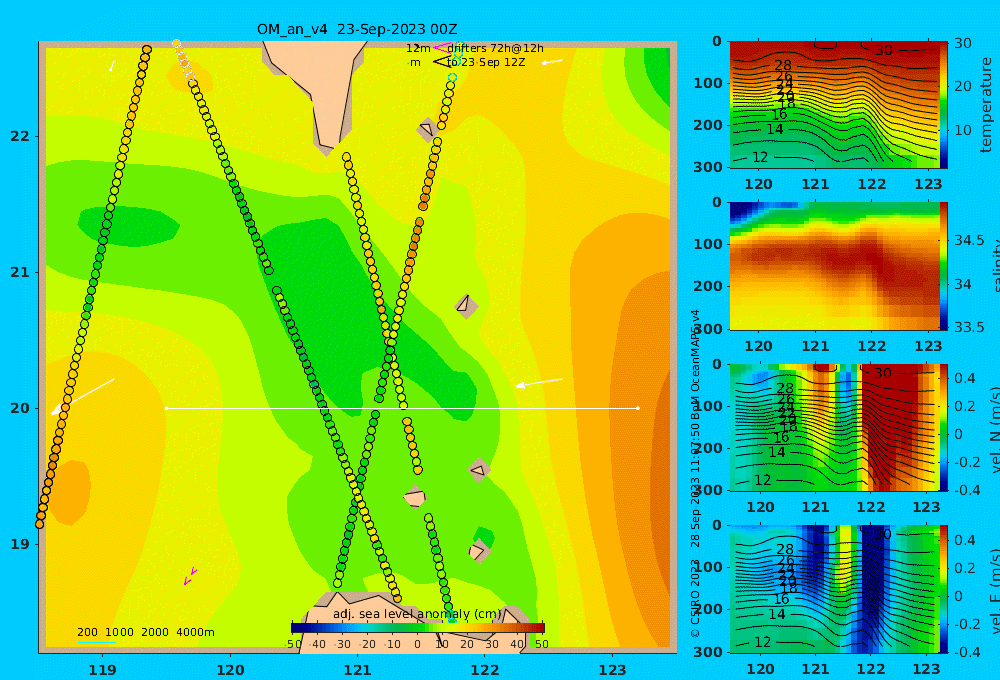Click the island near 121.95E 18.95N
The height and width of the screenshot is (680, 1000).
[478, 551]
